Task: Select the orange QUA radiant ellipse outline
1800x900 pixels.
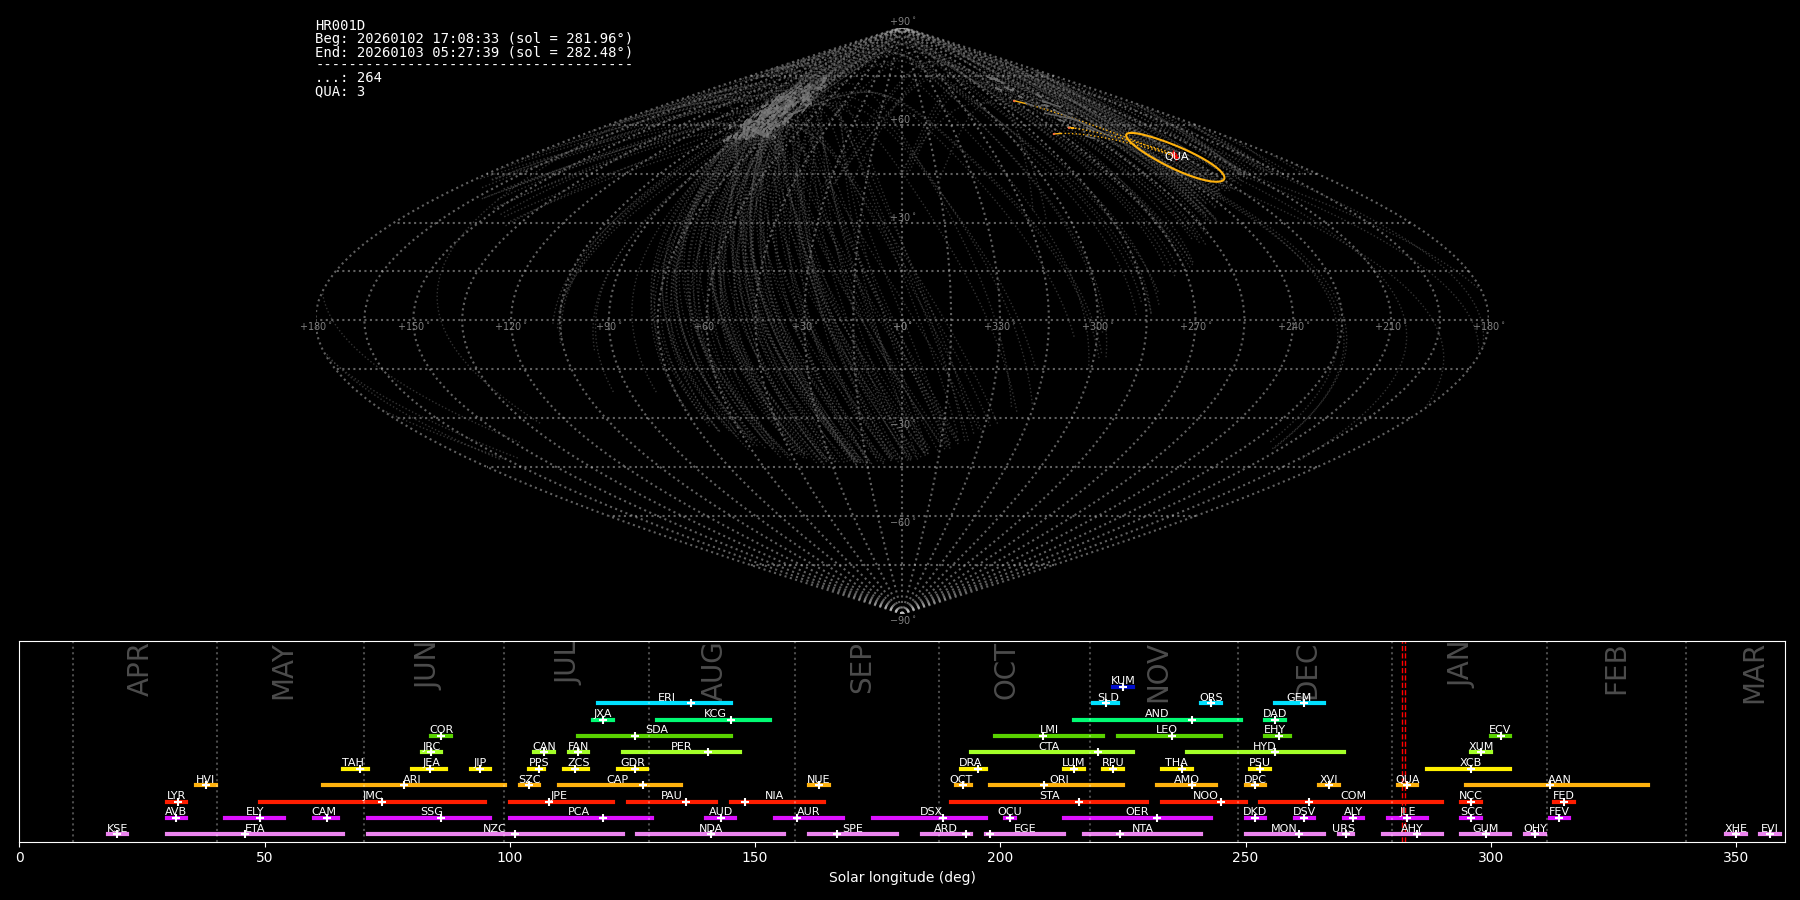Action: click(1175, 157)
